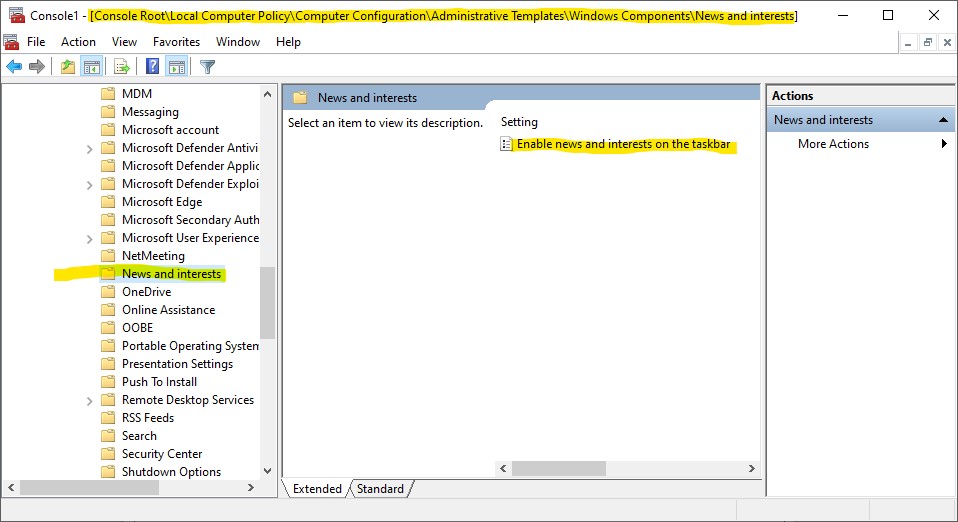Select Microsoft account tree item
958x522 pixels.
[170, 130]
